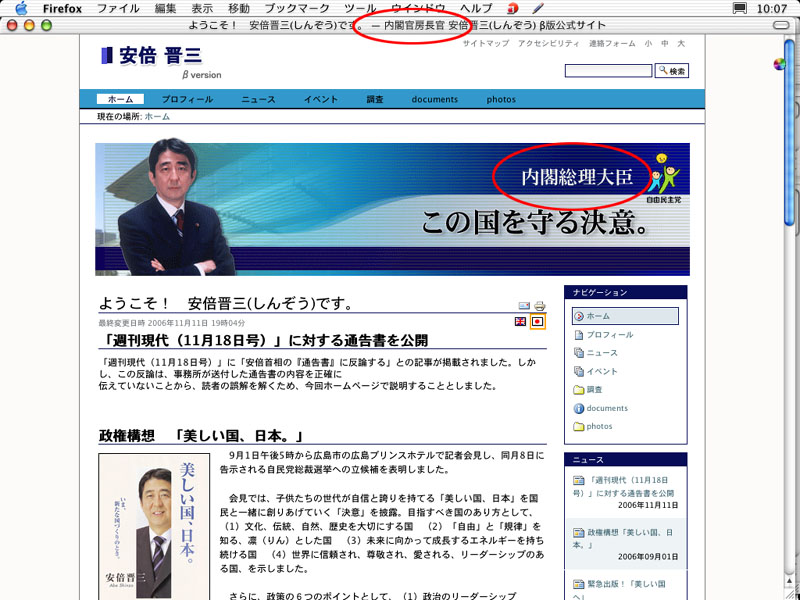Set text size to 小
This screenshot has height=600, width=800.
[x=648, y=44]
